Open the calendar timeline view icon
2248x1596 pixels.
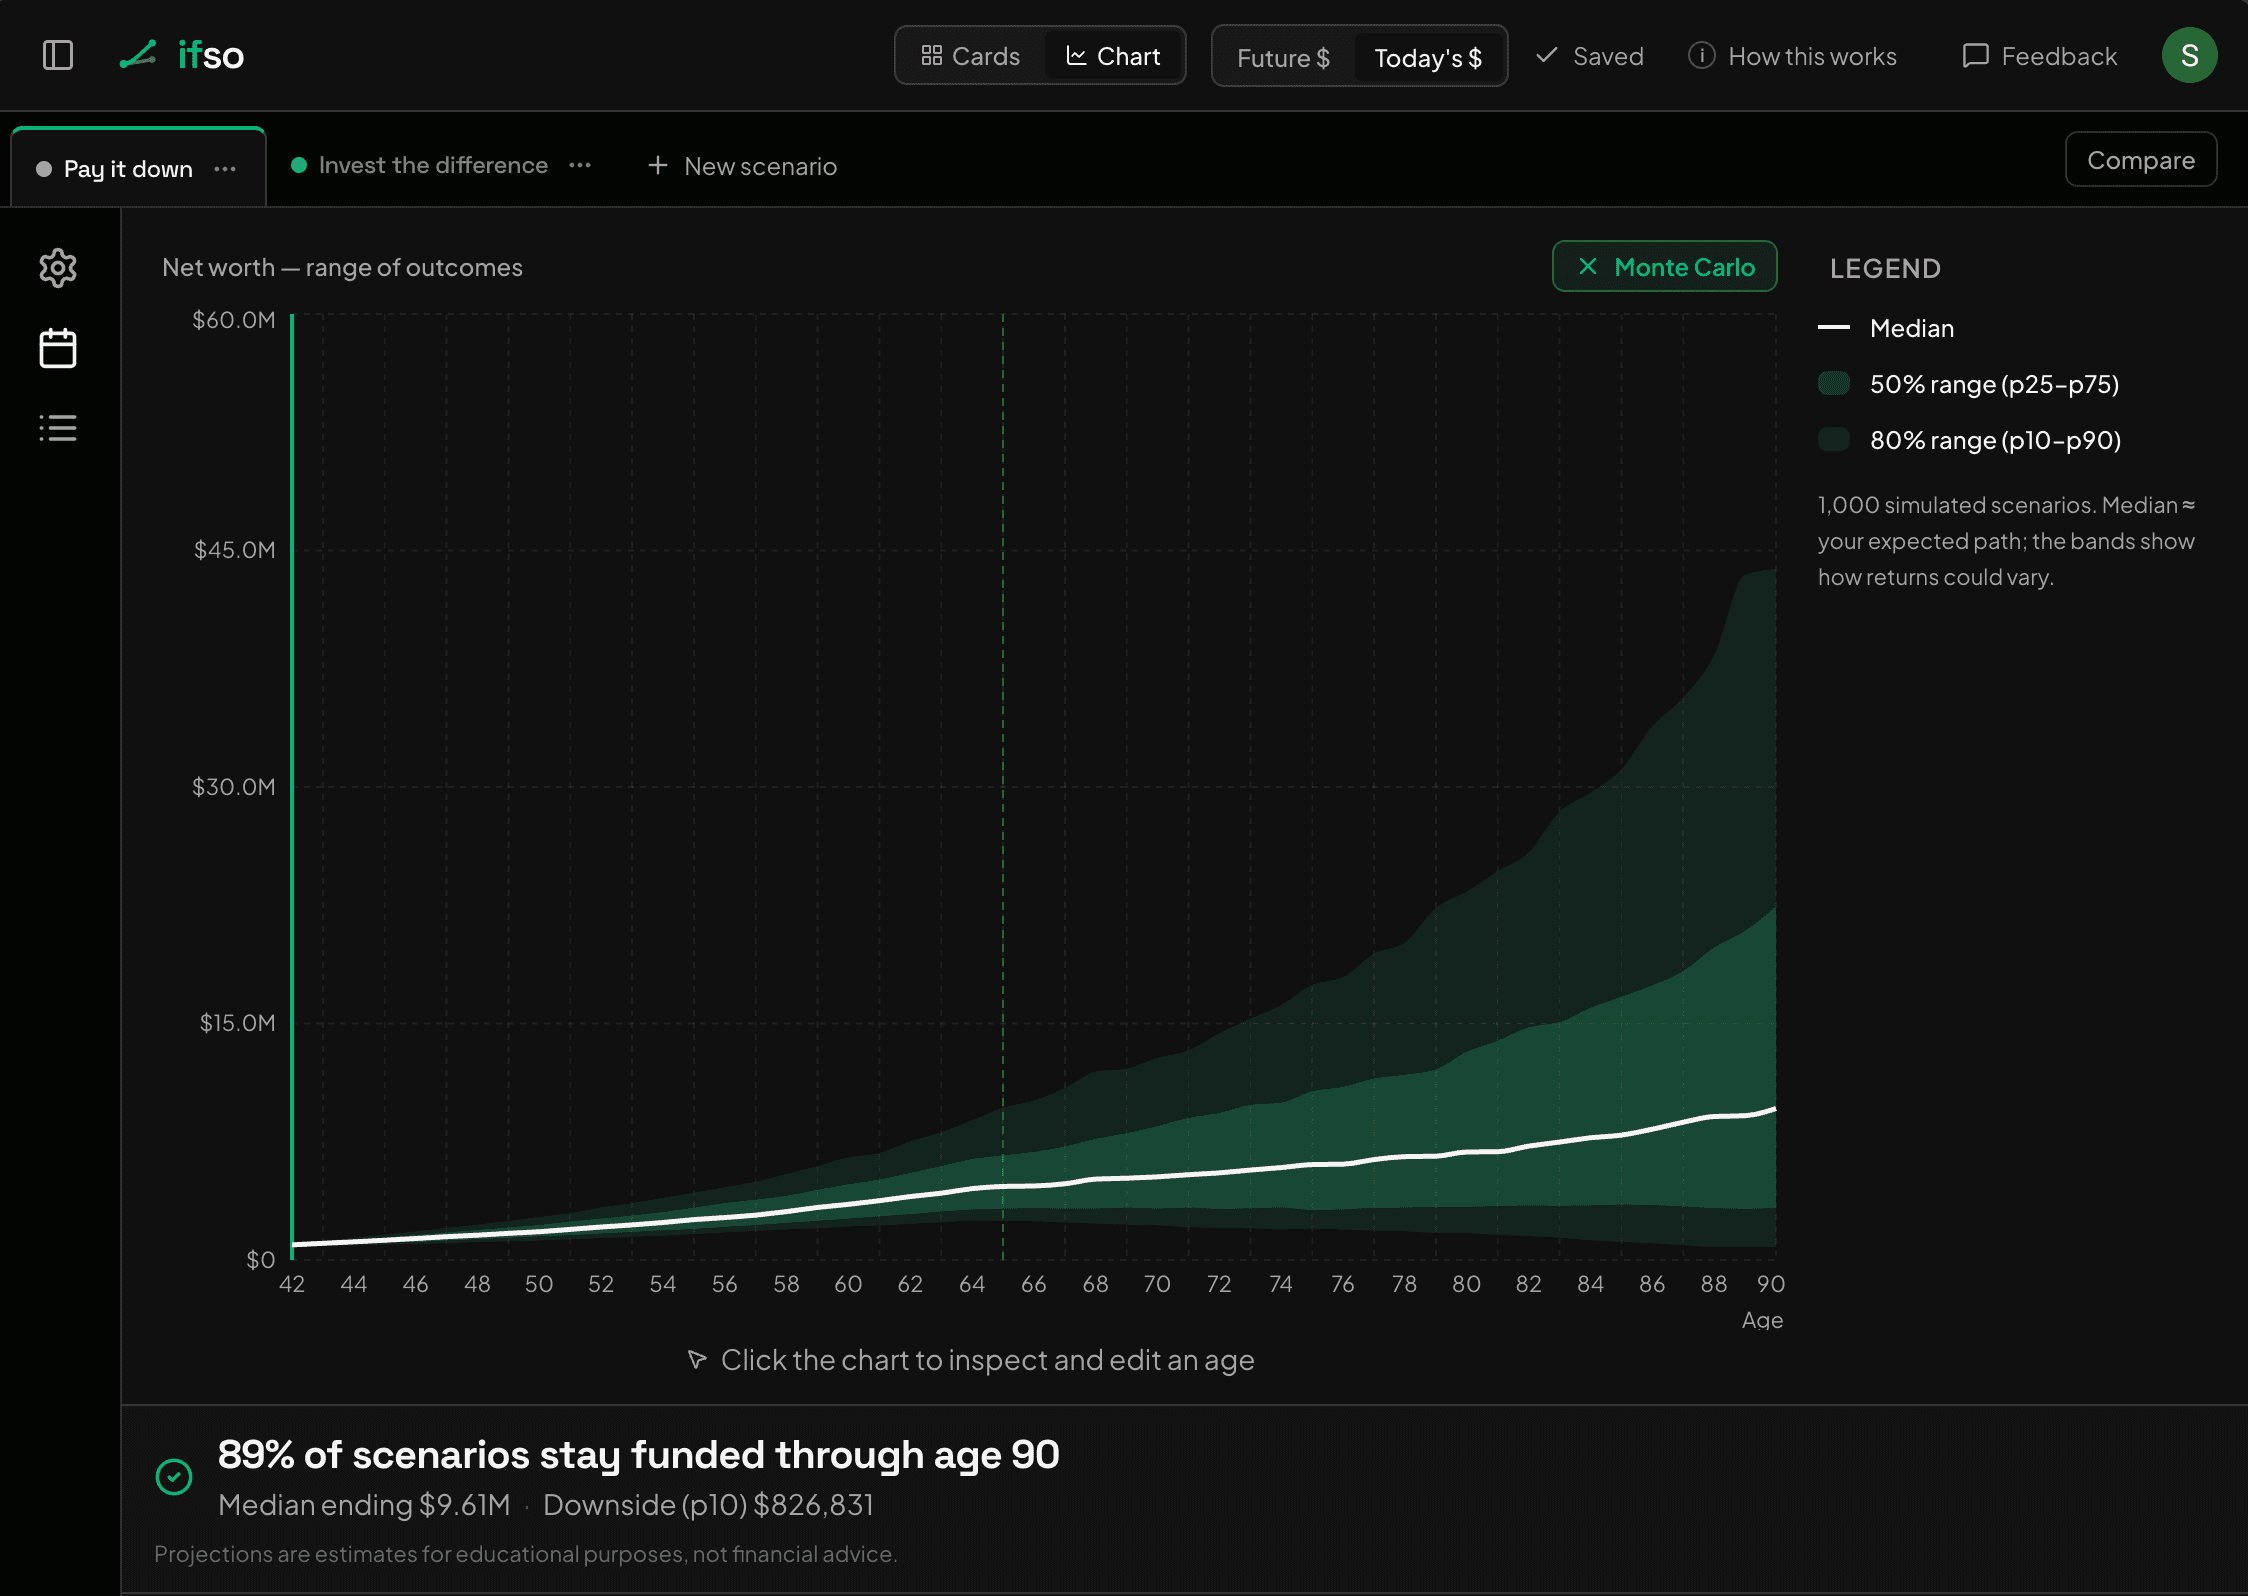(58, 348)
